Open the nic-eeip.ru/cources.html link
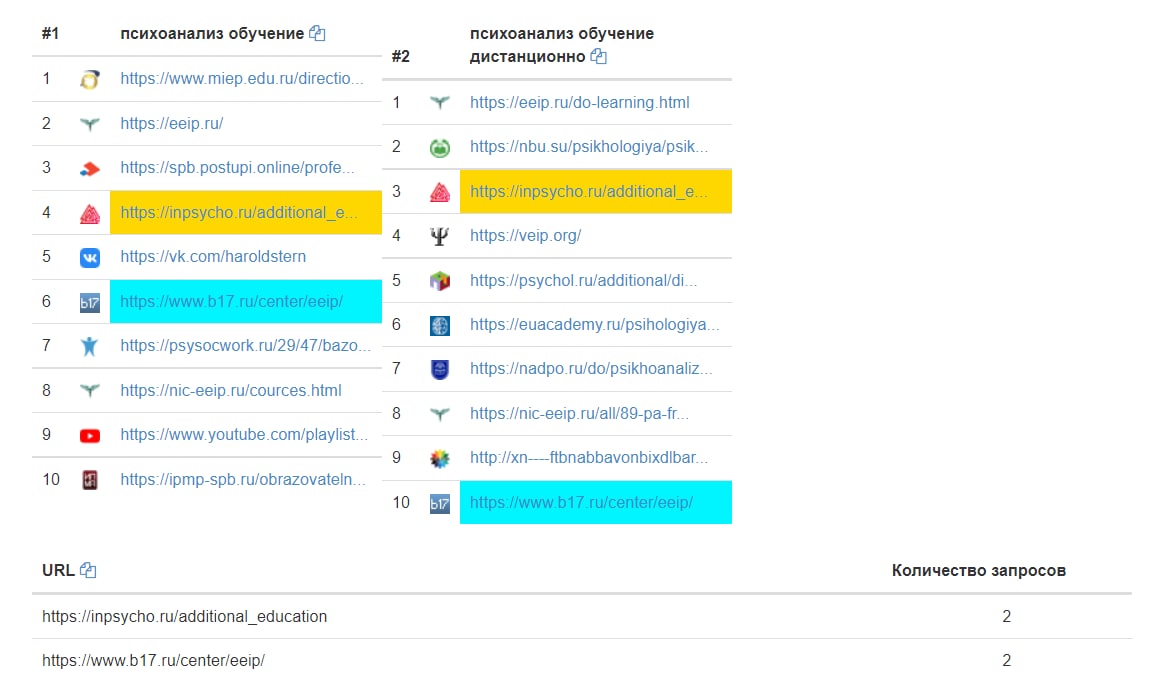This screenshot has height=685, width=1157. tap(230, 390)
